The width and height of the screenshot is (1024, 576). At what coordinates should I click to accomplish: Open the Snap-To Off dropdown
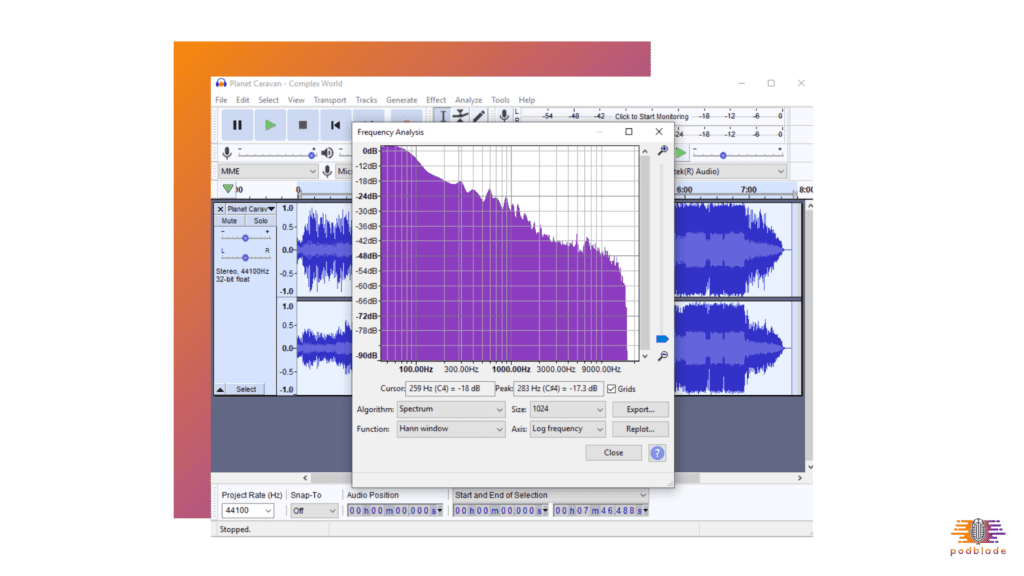pyautogui.click(x=314, y=511)
